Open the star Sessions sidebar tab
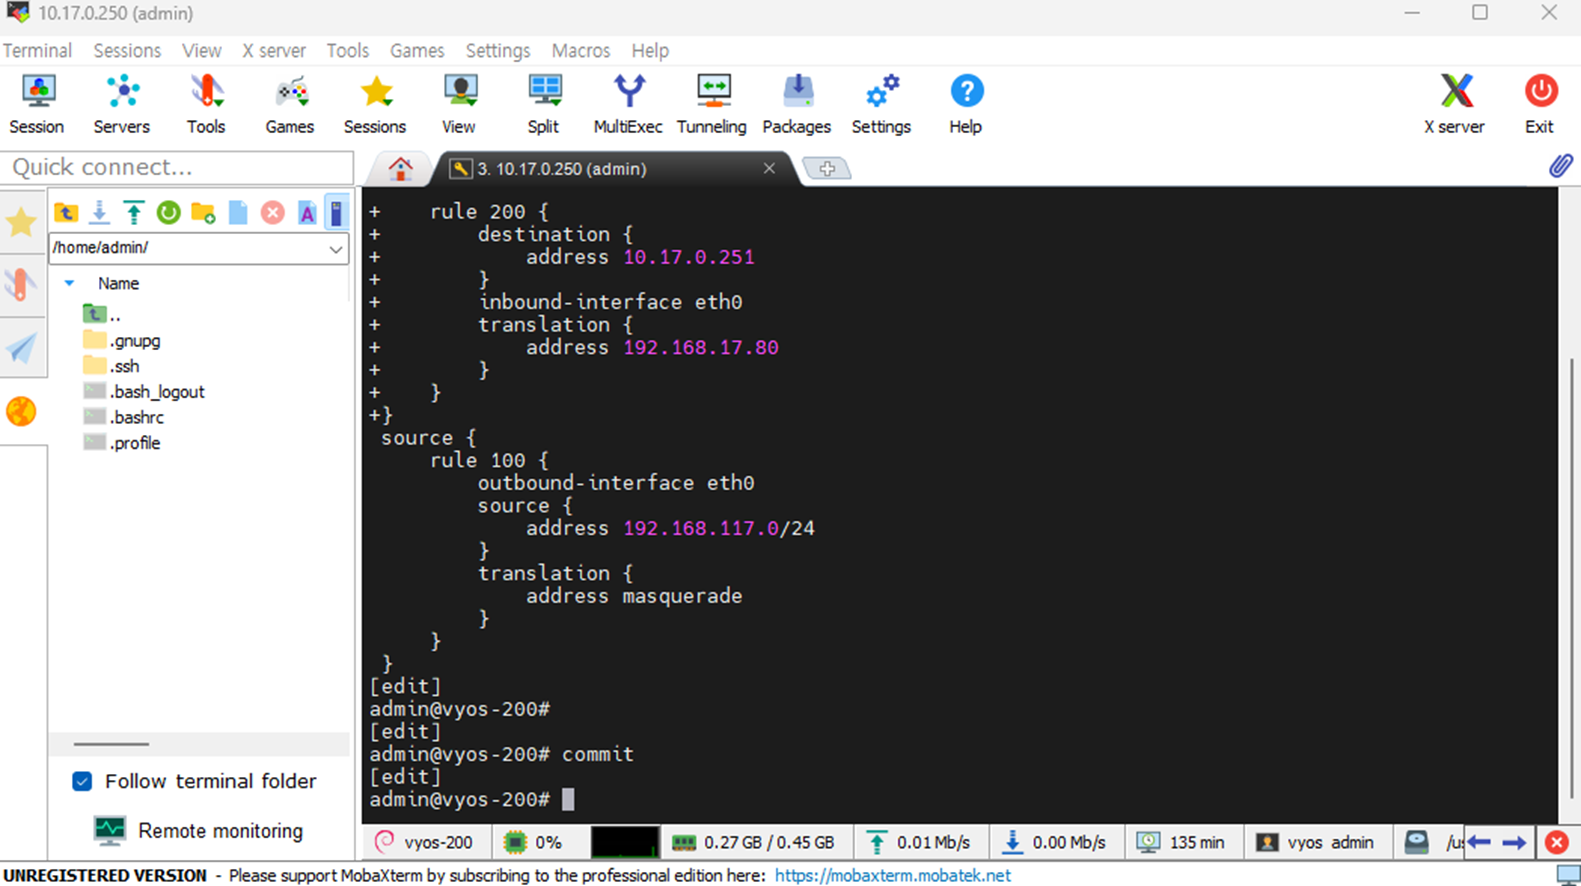The width and height of the screenshot is (1581, 886). tap(21, 222)
